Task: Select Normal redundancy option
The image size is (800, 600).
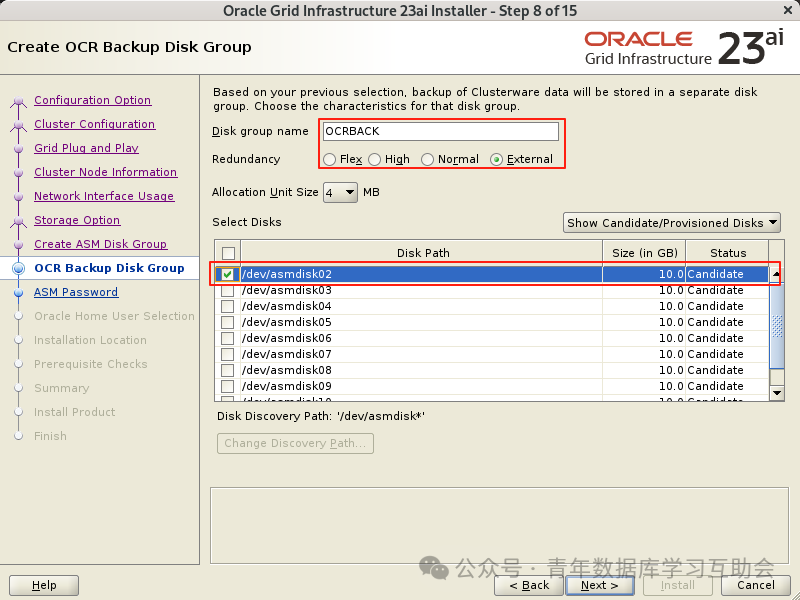Action: click(428, 160)
